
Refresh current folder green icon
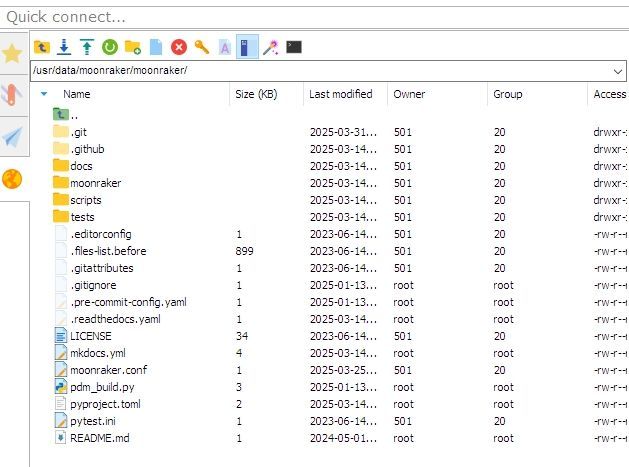(110, 47)
